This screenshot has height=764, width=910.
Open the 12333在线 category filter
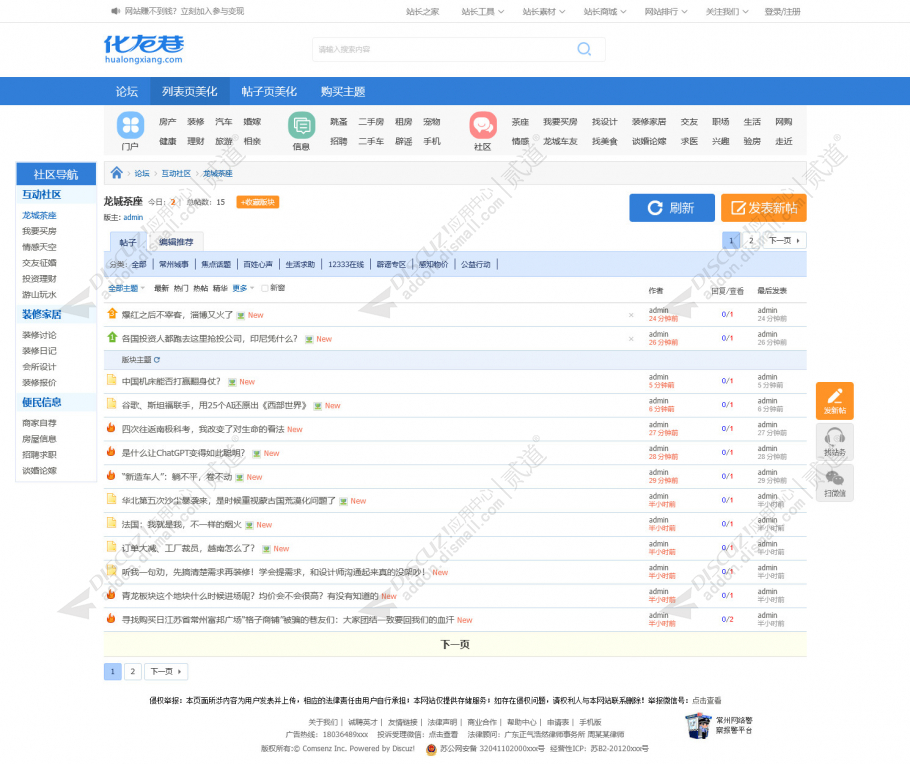click(346, 264)
